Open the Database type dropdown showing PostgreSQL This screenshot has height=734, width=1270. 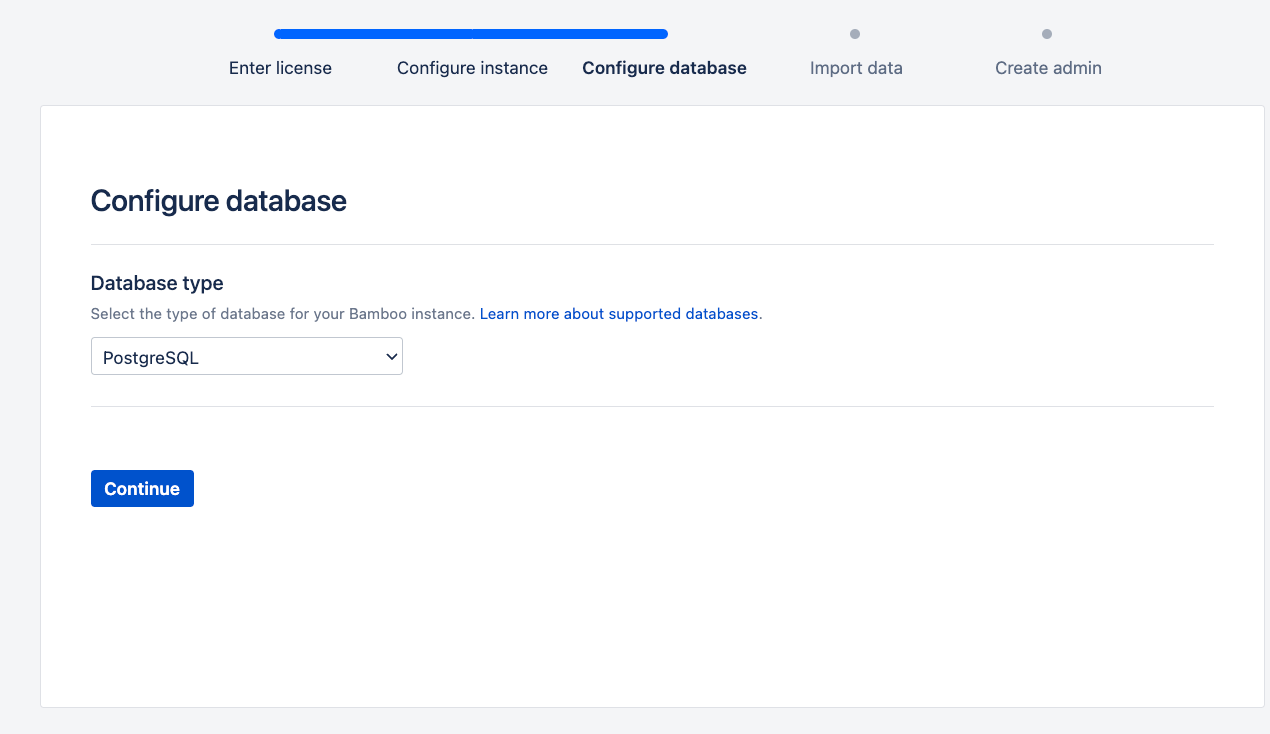tap(246, 357)
